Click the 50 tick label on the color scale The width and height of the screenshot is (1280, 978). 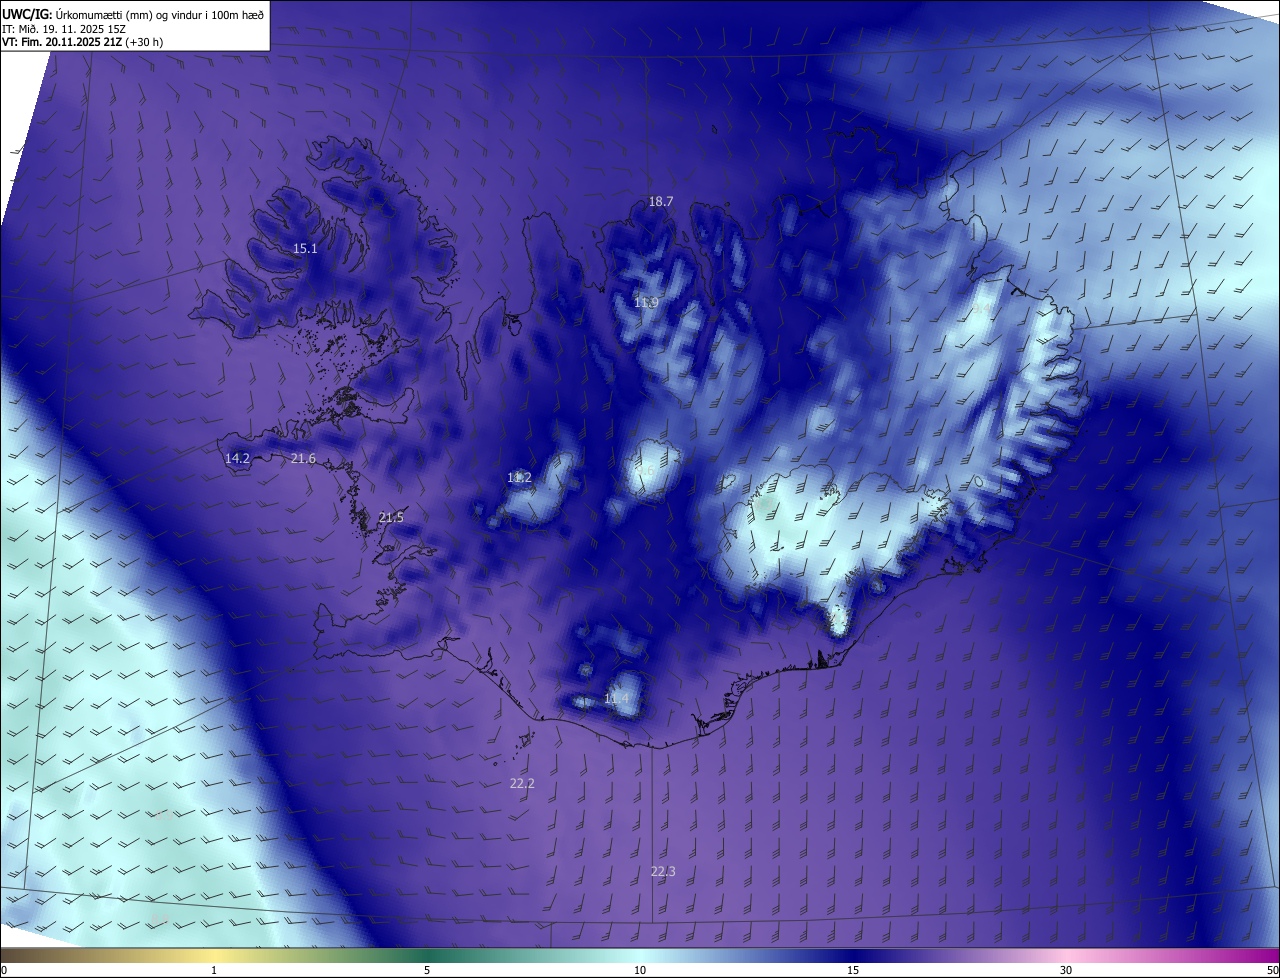[x=1272, y=971]
